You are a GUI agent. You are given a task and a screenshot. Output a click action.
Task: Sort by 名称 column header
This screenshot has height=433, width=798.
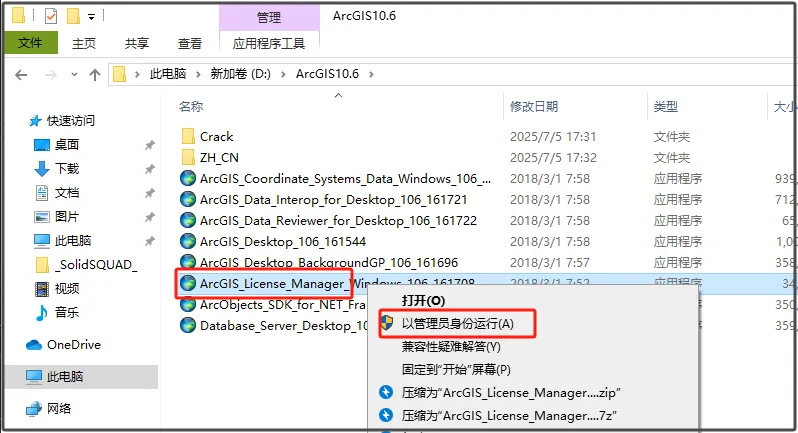(191, 106)
